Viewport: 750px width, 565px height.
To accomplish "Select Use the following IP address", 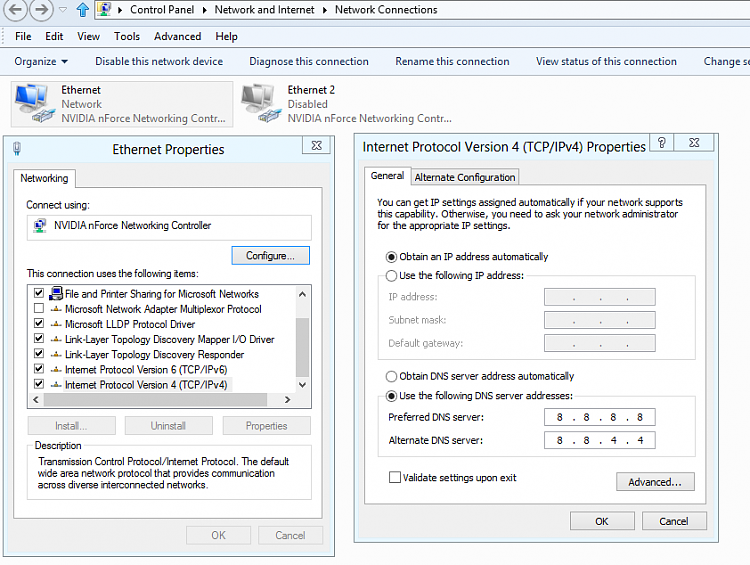I will pos(391,276).
